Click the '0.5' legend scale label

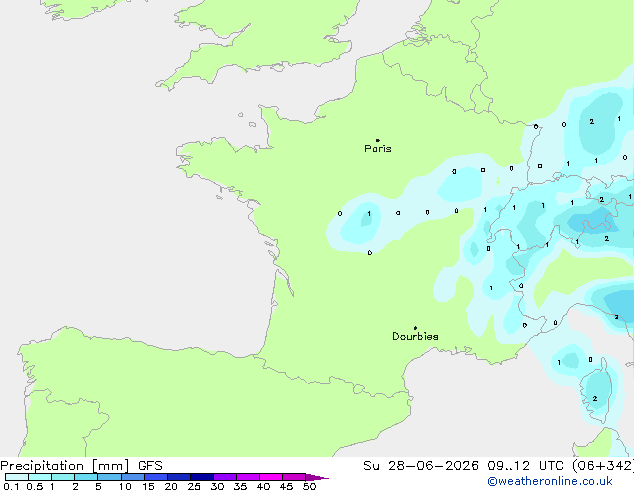click(x=35, y=486)
